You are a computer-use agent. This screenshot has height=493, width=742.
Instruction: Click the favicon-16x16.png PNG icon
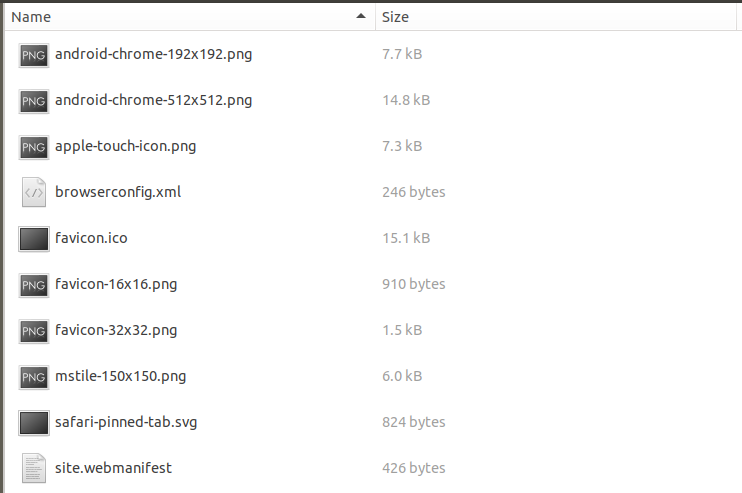click(34, 285)
